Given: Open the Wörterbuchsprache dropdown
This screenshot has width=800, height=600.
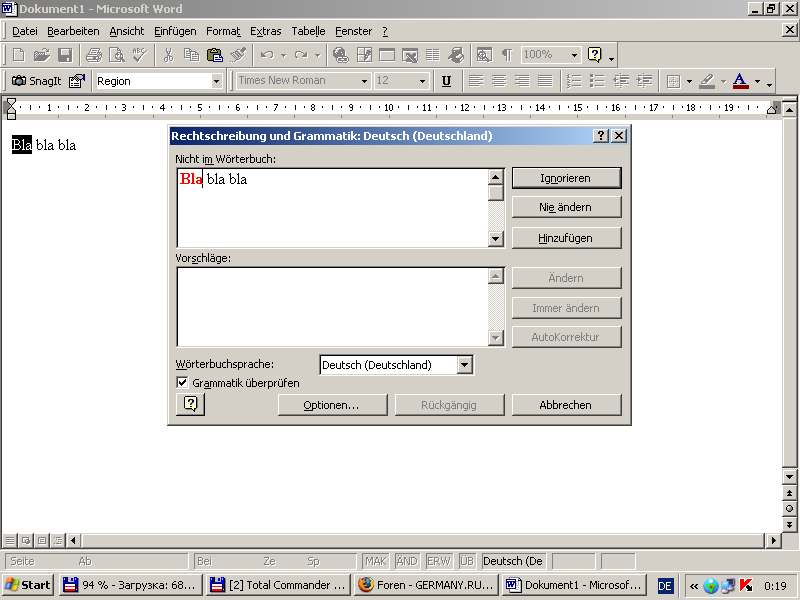Looking at the screenshot, I should [x=464, y=365].
